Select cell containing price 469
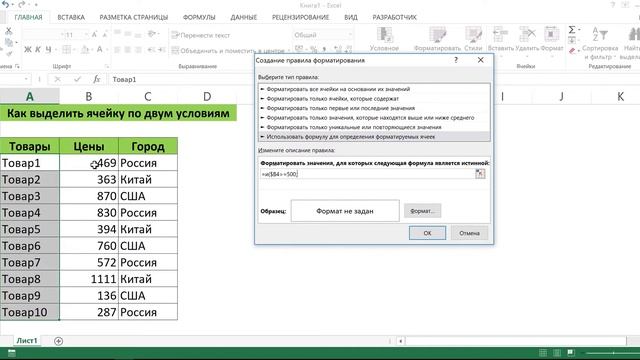Image resolution: width=640 pixels, height=360 pixels. pyautogui.click(x=89, y=163)
